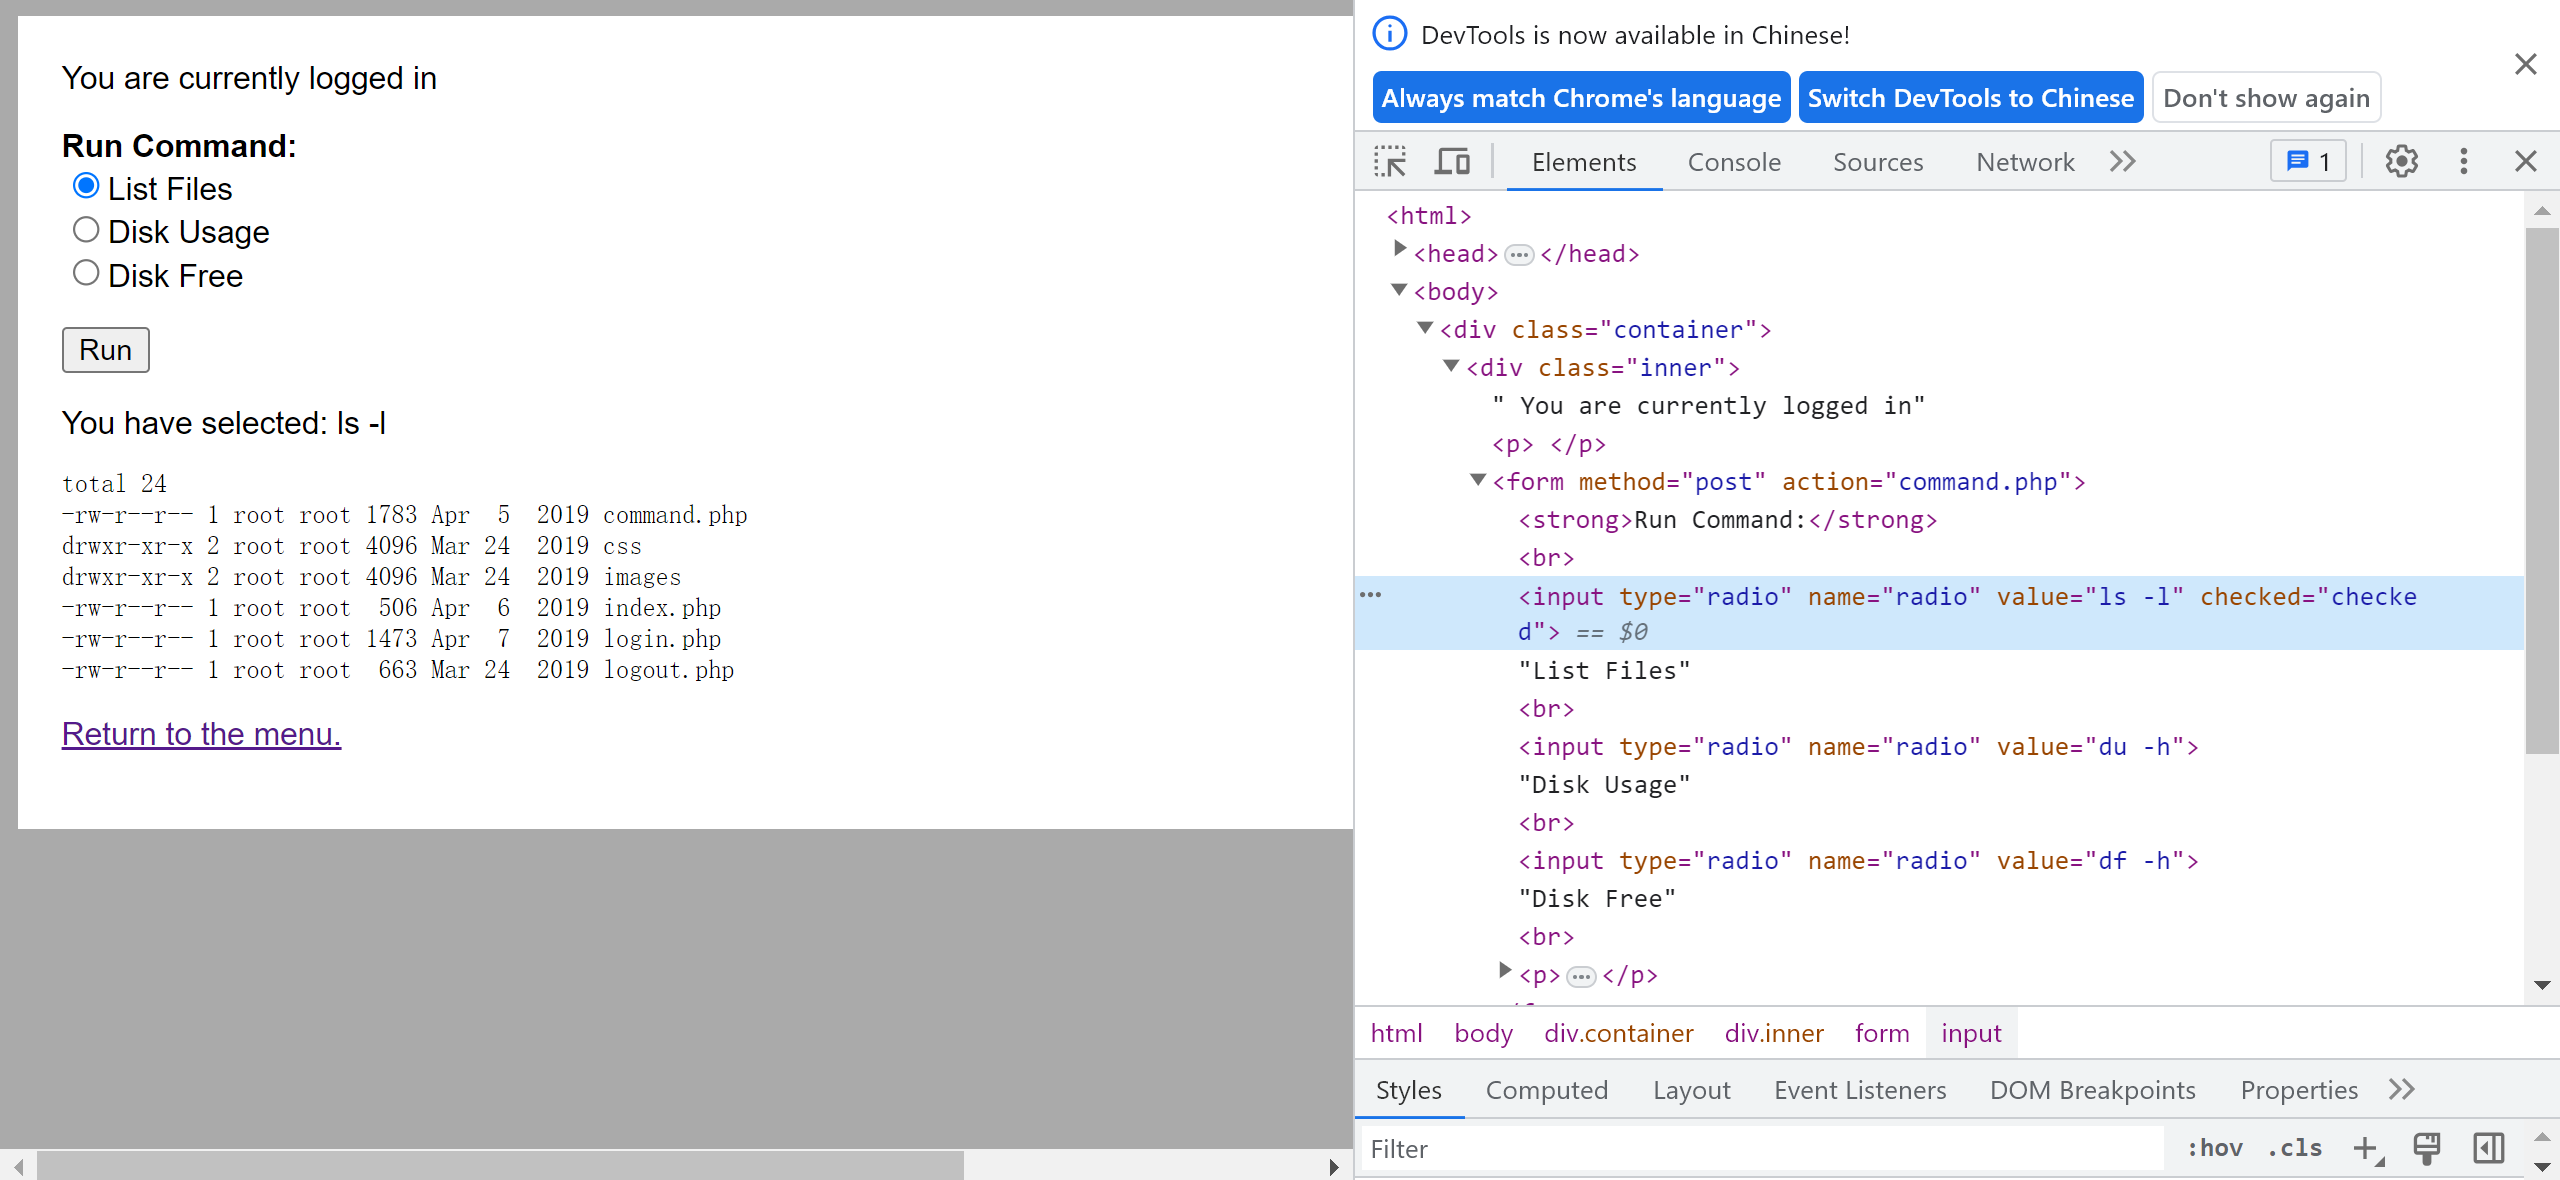Follow the Return to the menu link
The height and width of the screenshot is (1180, 2560).
coord(201,734)
